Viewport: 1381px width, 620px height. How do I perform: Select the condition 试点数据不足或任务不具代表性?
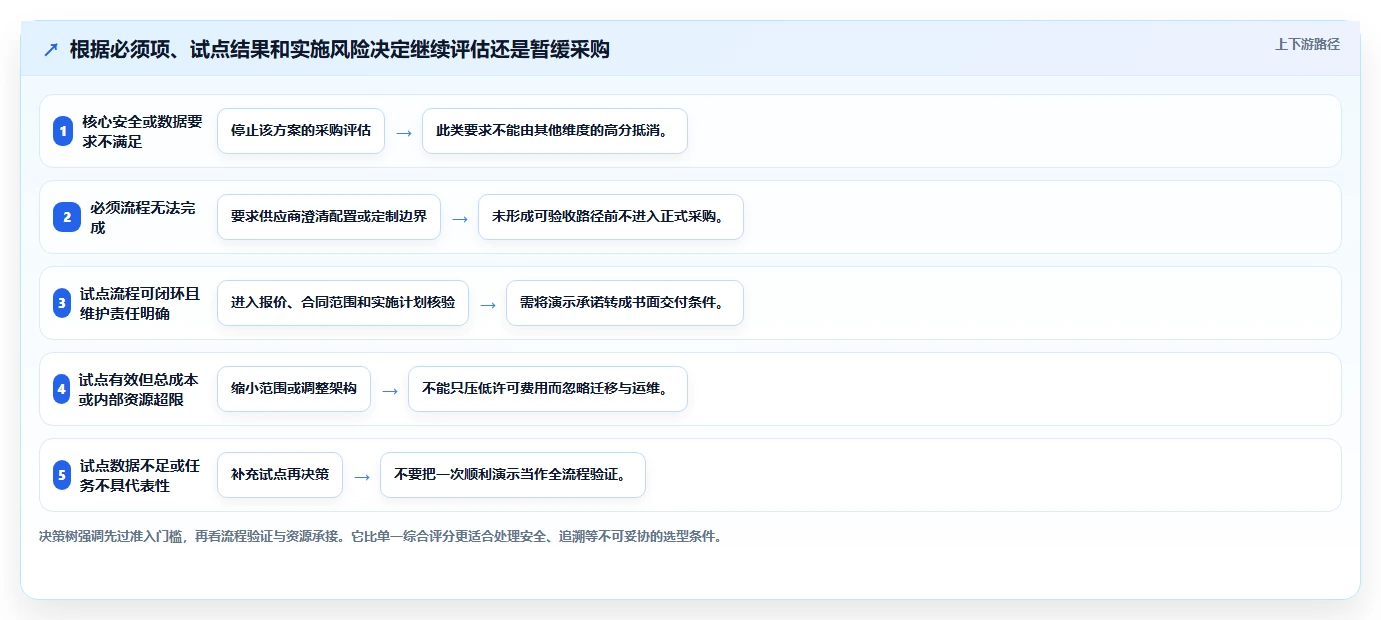point(141,475)
